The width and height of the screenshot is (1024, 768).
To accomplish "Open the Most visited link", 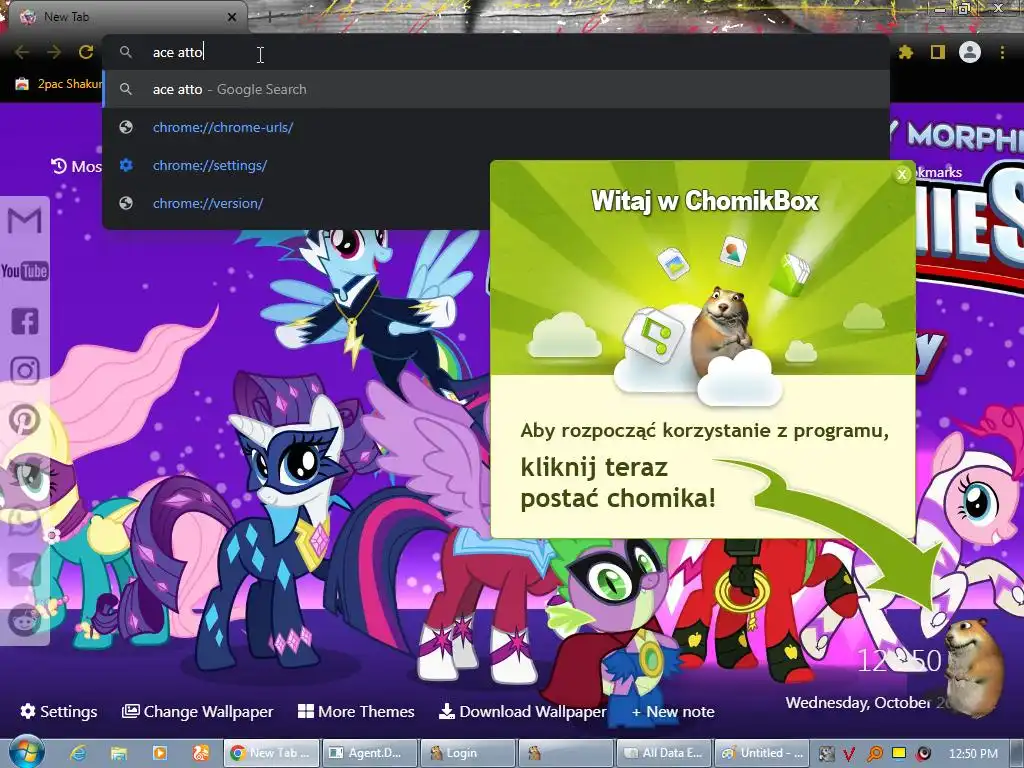I will (x=76, y=167).
